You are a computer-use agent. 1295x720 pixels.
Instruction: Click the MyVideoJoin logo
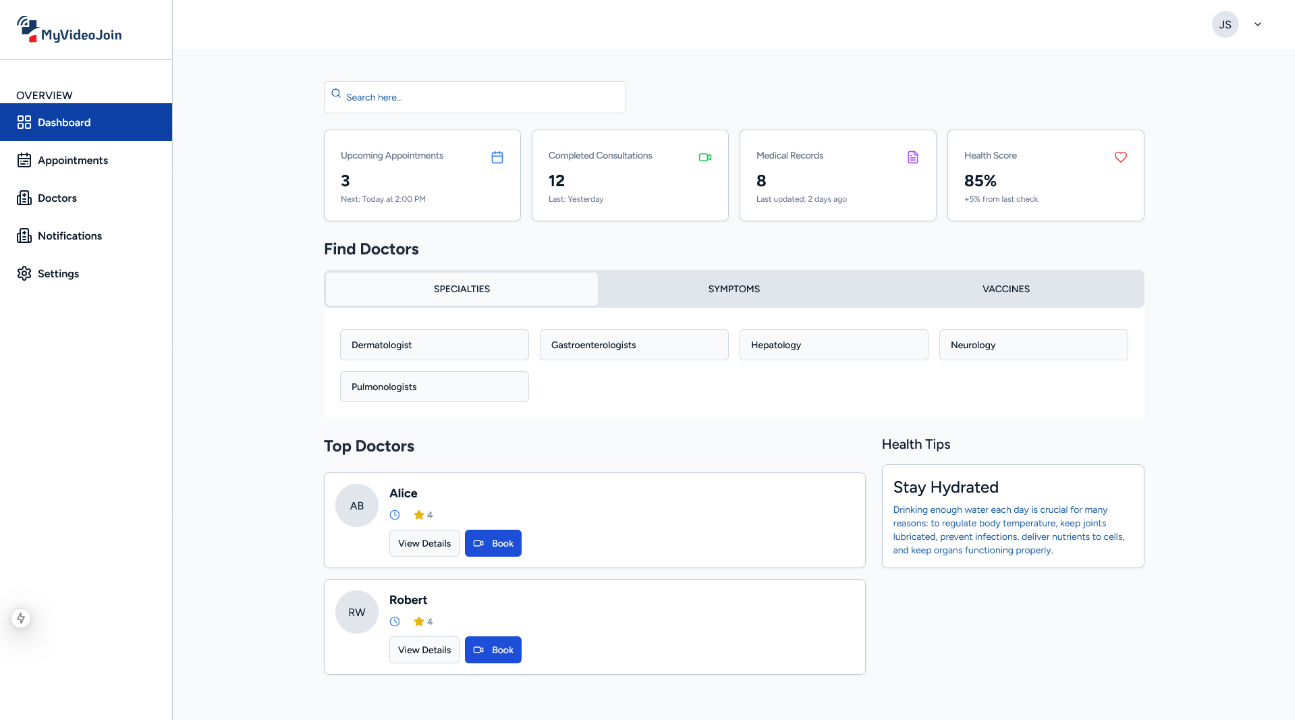(69, 30)
